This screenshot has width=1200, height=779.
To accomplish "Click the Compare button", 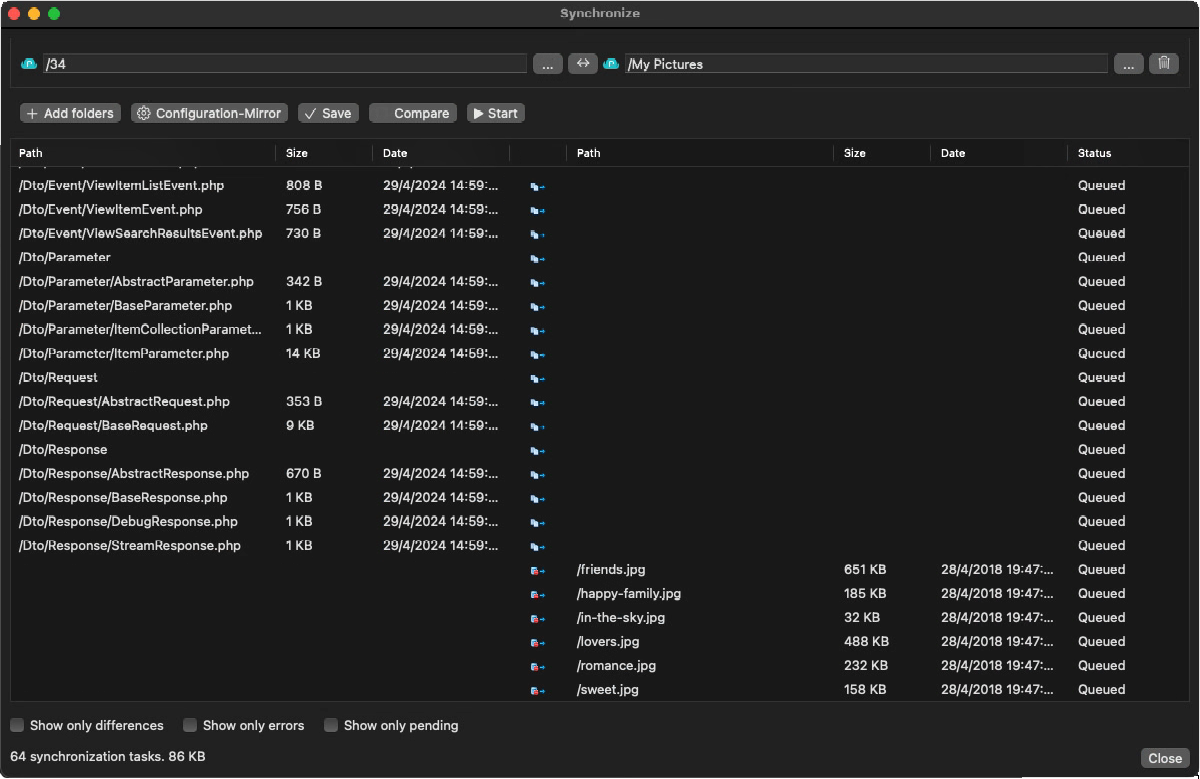I will (412, 113).
